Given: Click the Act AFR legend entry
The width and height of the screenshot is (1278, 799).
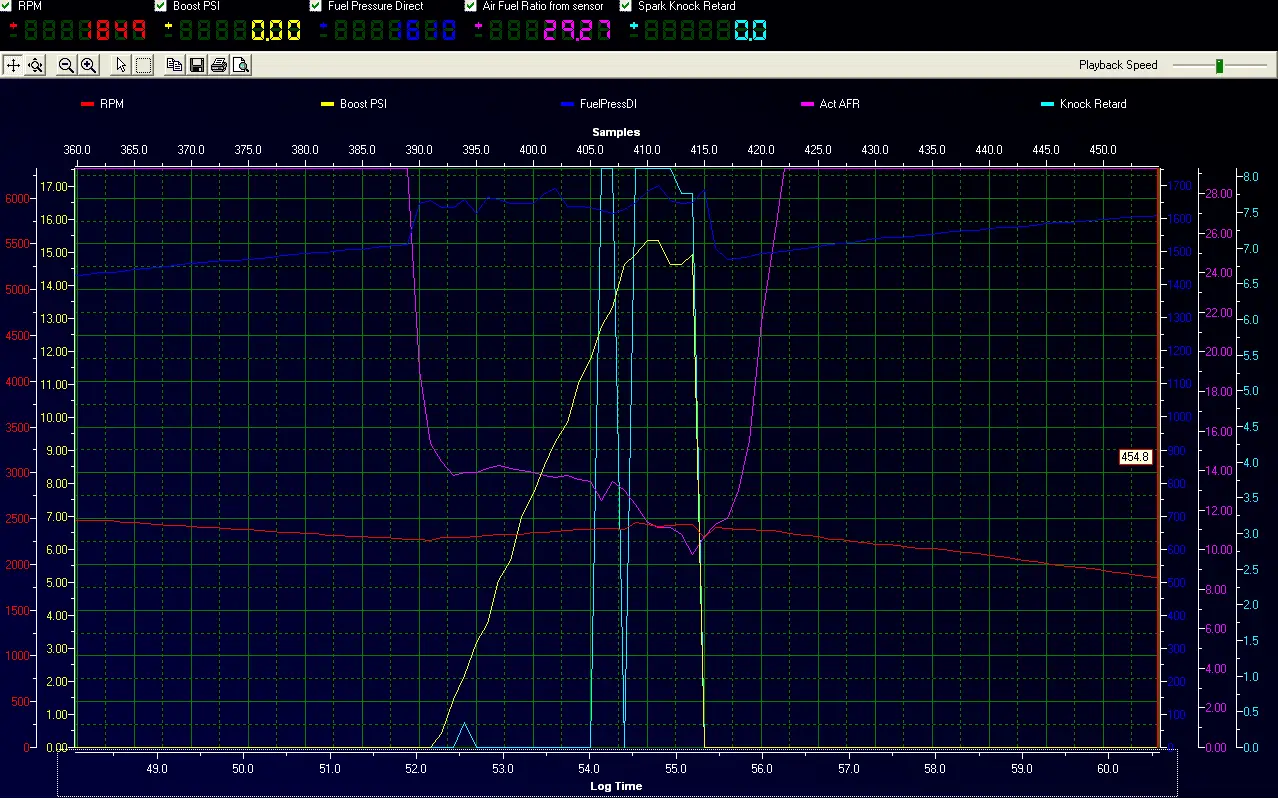Looking at the screenshot, I should 839,104.
